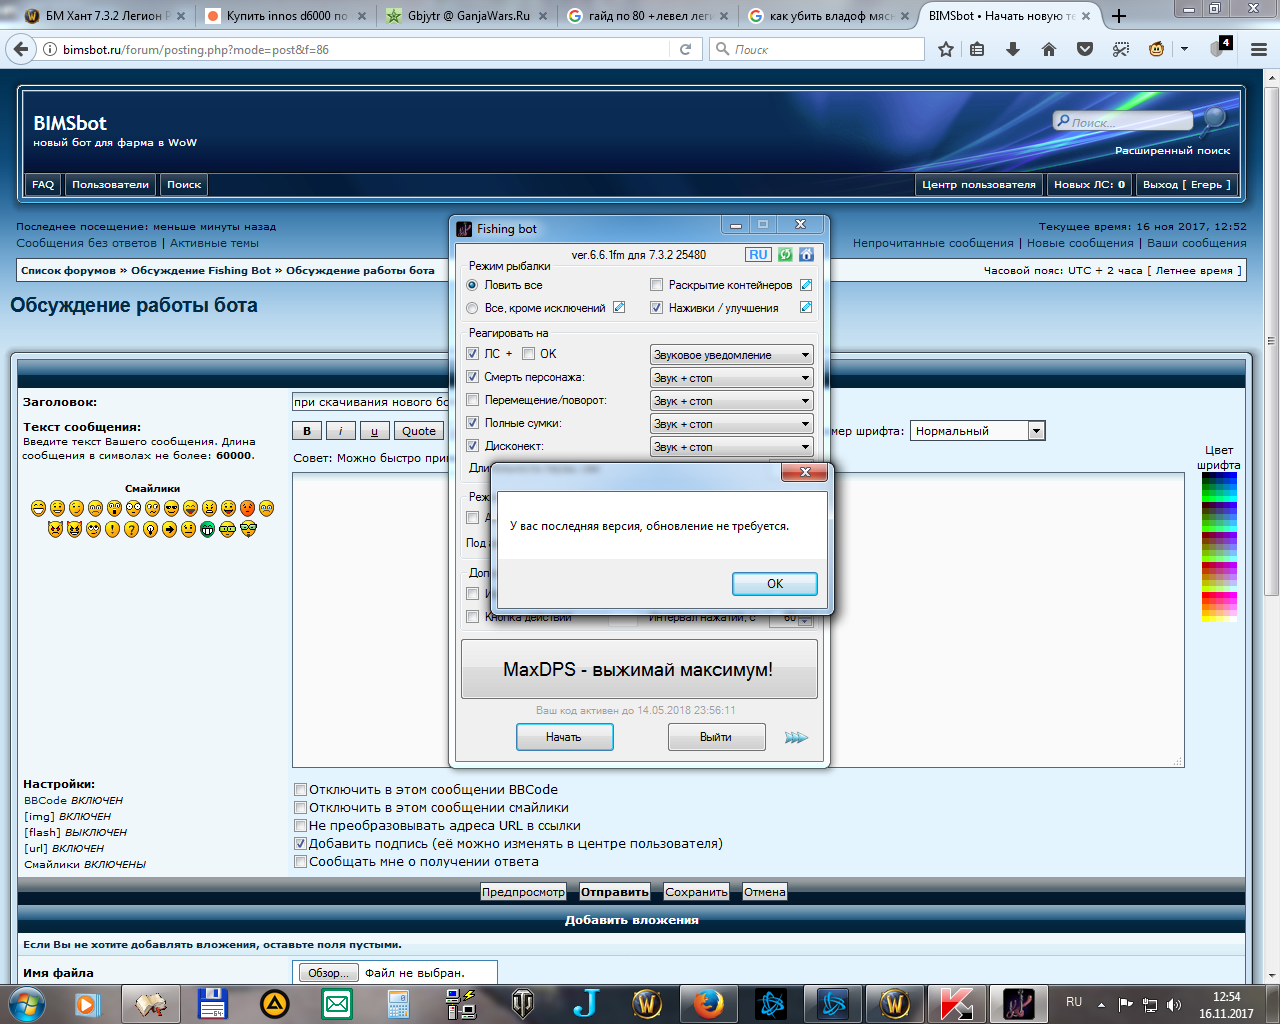The image size is (1280, 1024).
Task: Check 'Отключить в этом сообщении BBCode'
Action: coord(300,790)
